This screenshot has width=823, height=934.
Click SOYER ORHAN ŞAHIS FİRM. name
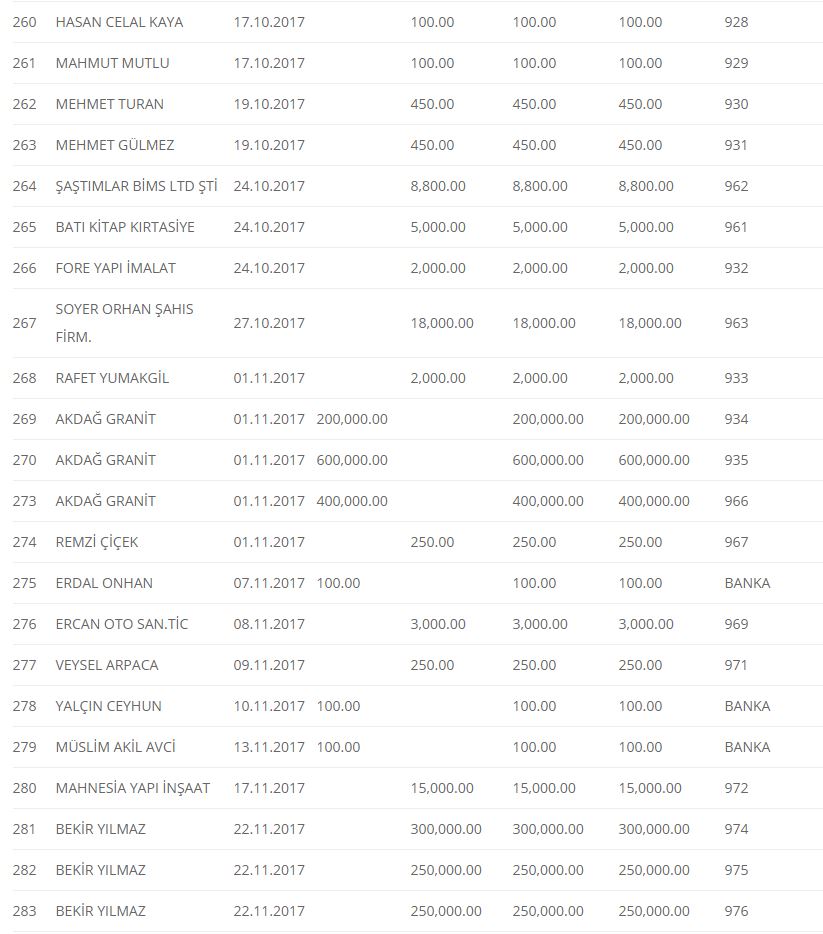(x=124, y=322)
